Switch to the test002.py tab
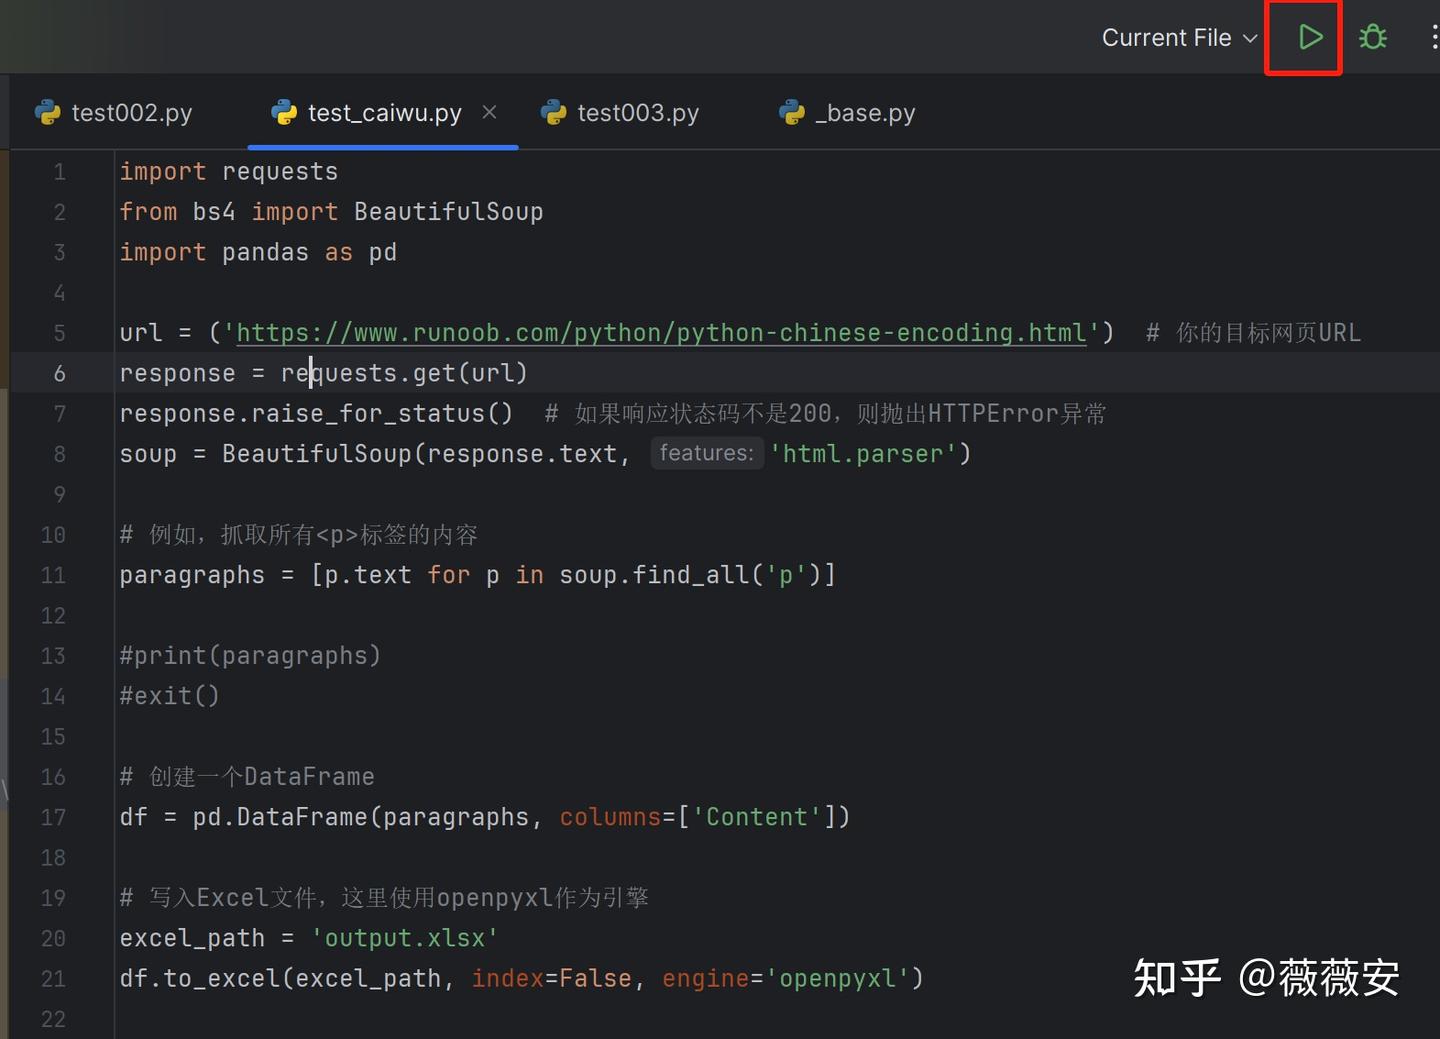 [131, 113]
